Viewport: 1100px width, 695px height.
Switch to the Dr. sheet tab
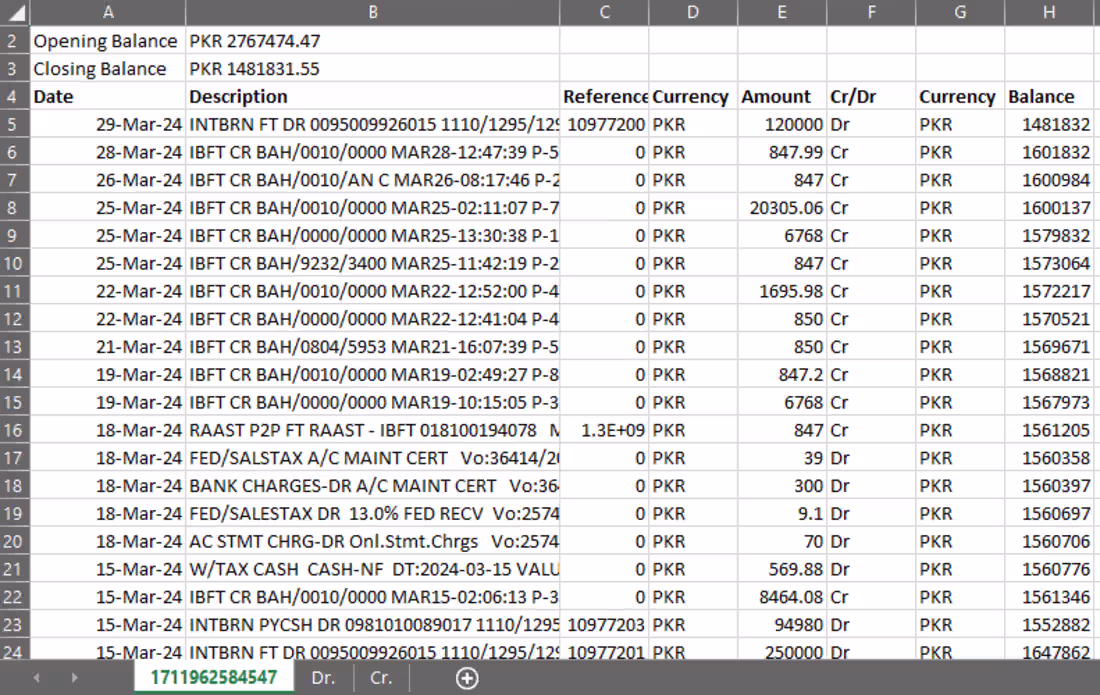click(x=322, y=678)
